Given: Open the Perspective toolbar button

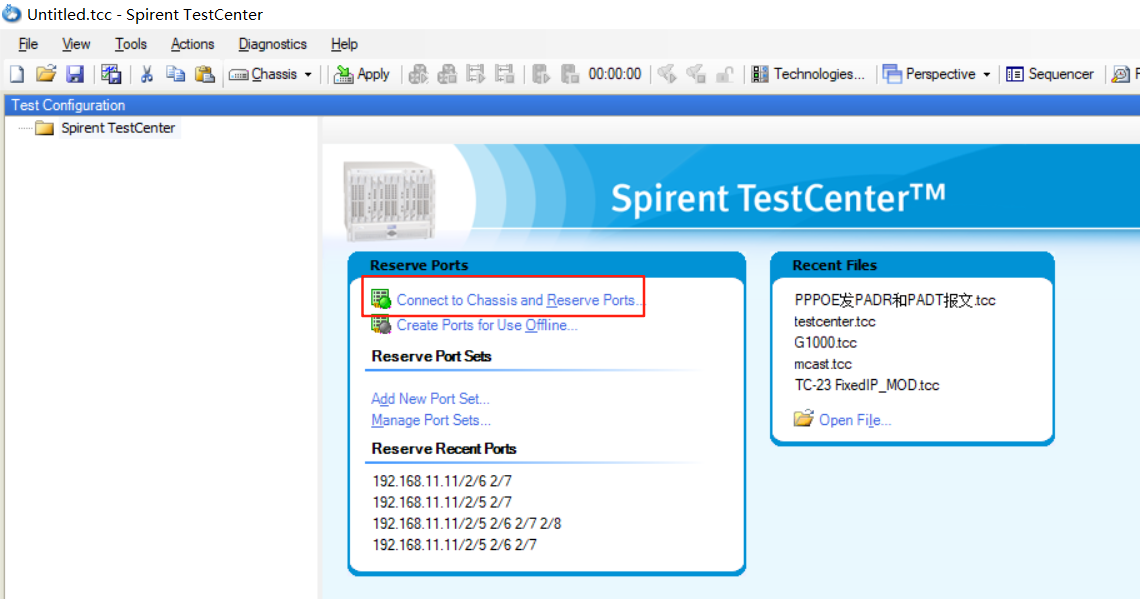Looking at the screenshot, I should [x=929, y=74].
